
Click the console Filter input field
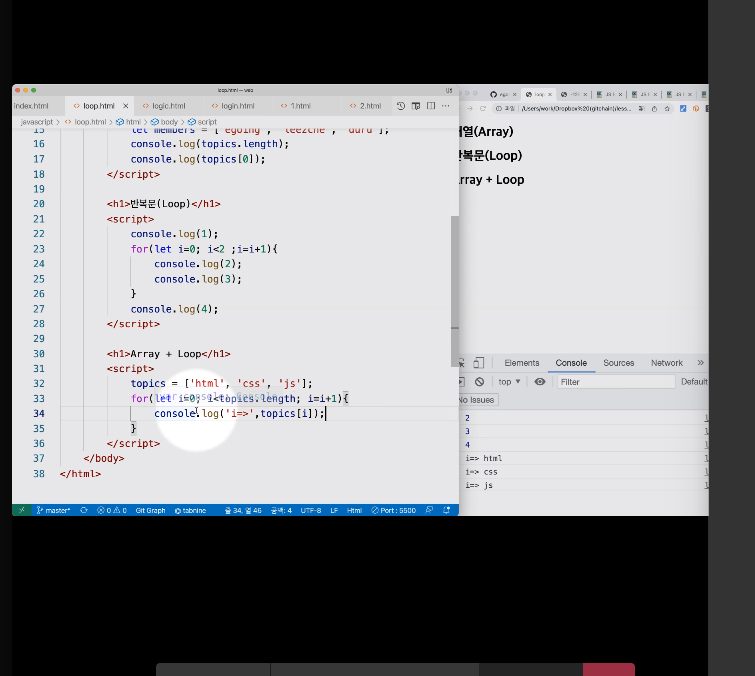(616, 382)
